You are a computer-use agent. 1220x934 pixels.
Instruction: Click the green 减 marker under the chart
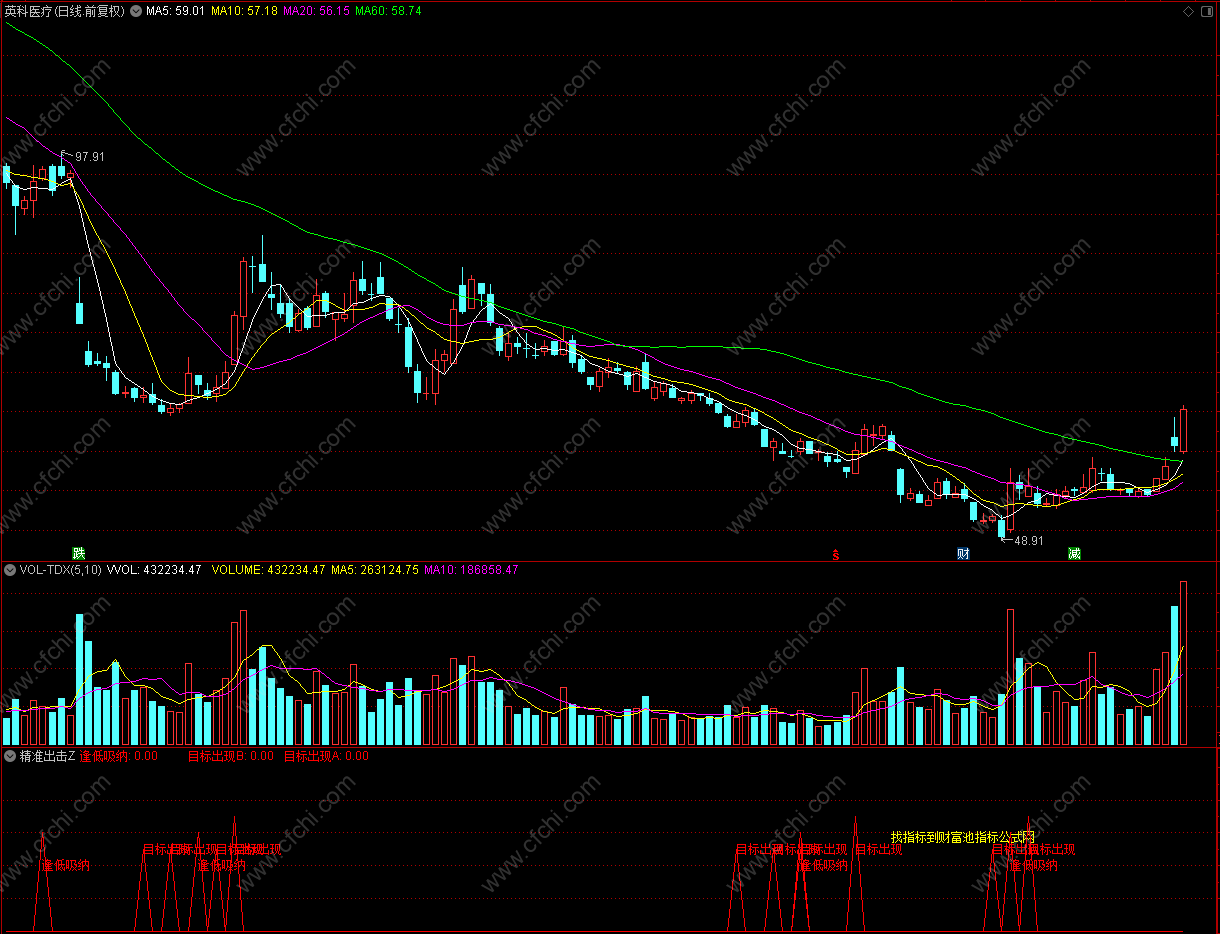click(1074, 553)
